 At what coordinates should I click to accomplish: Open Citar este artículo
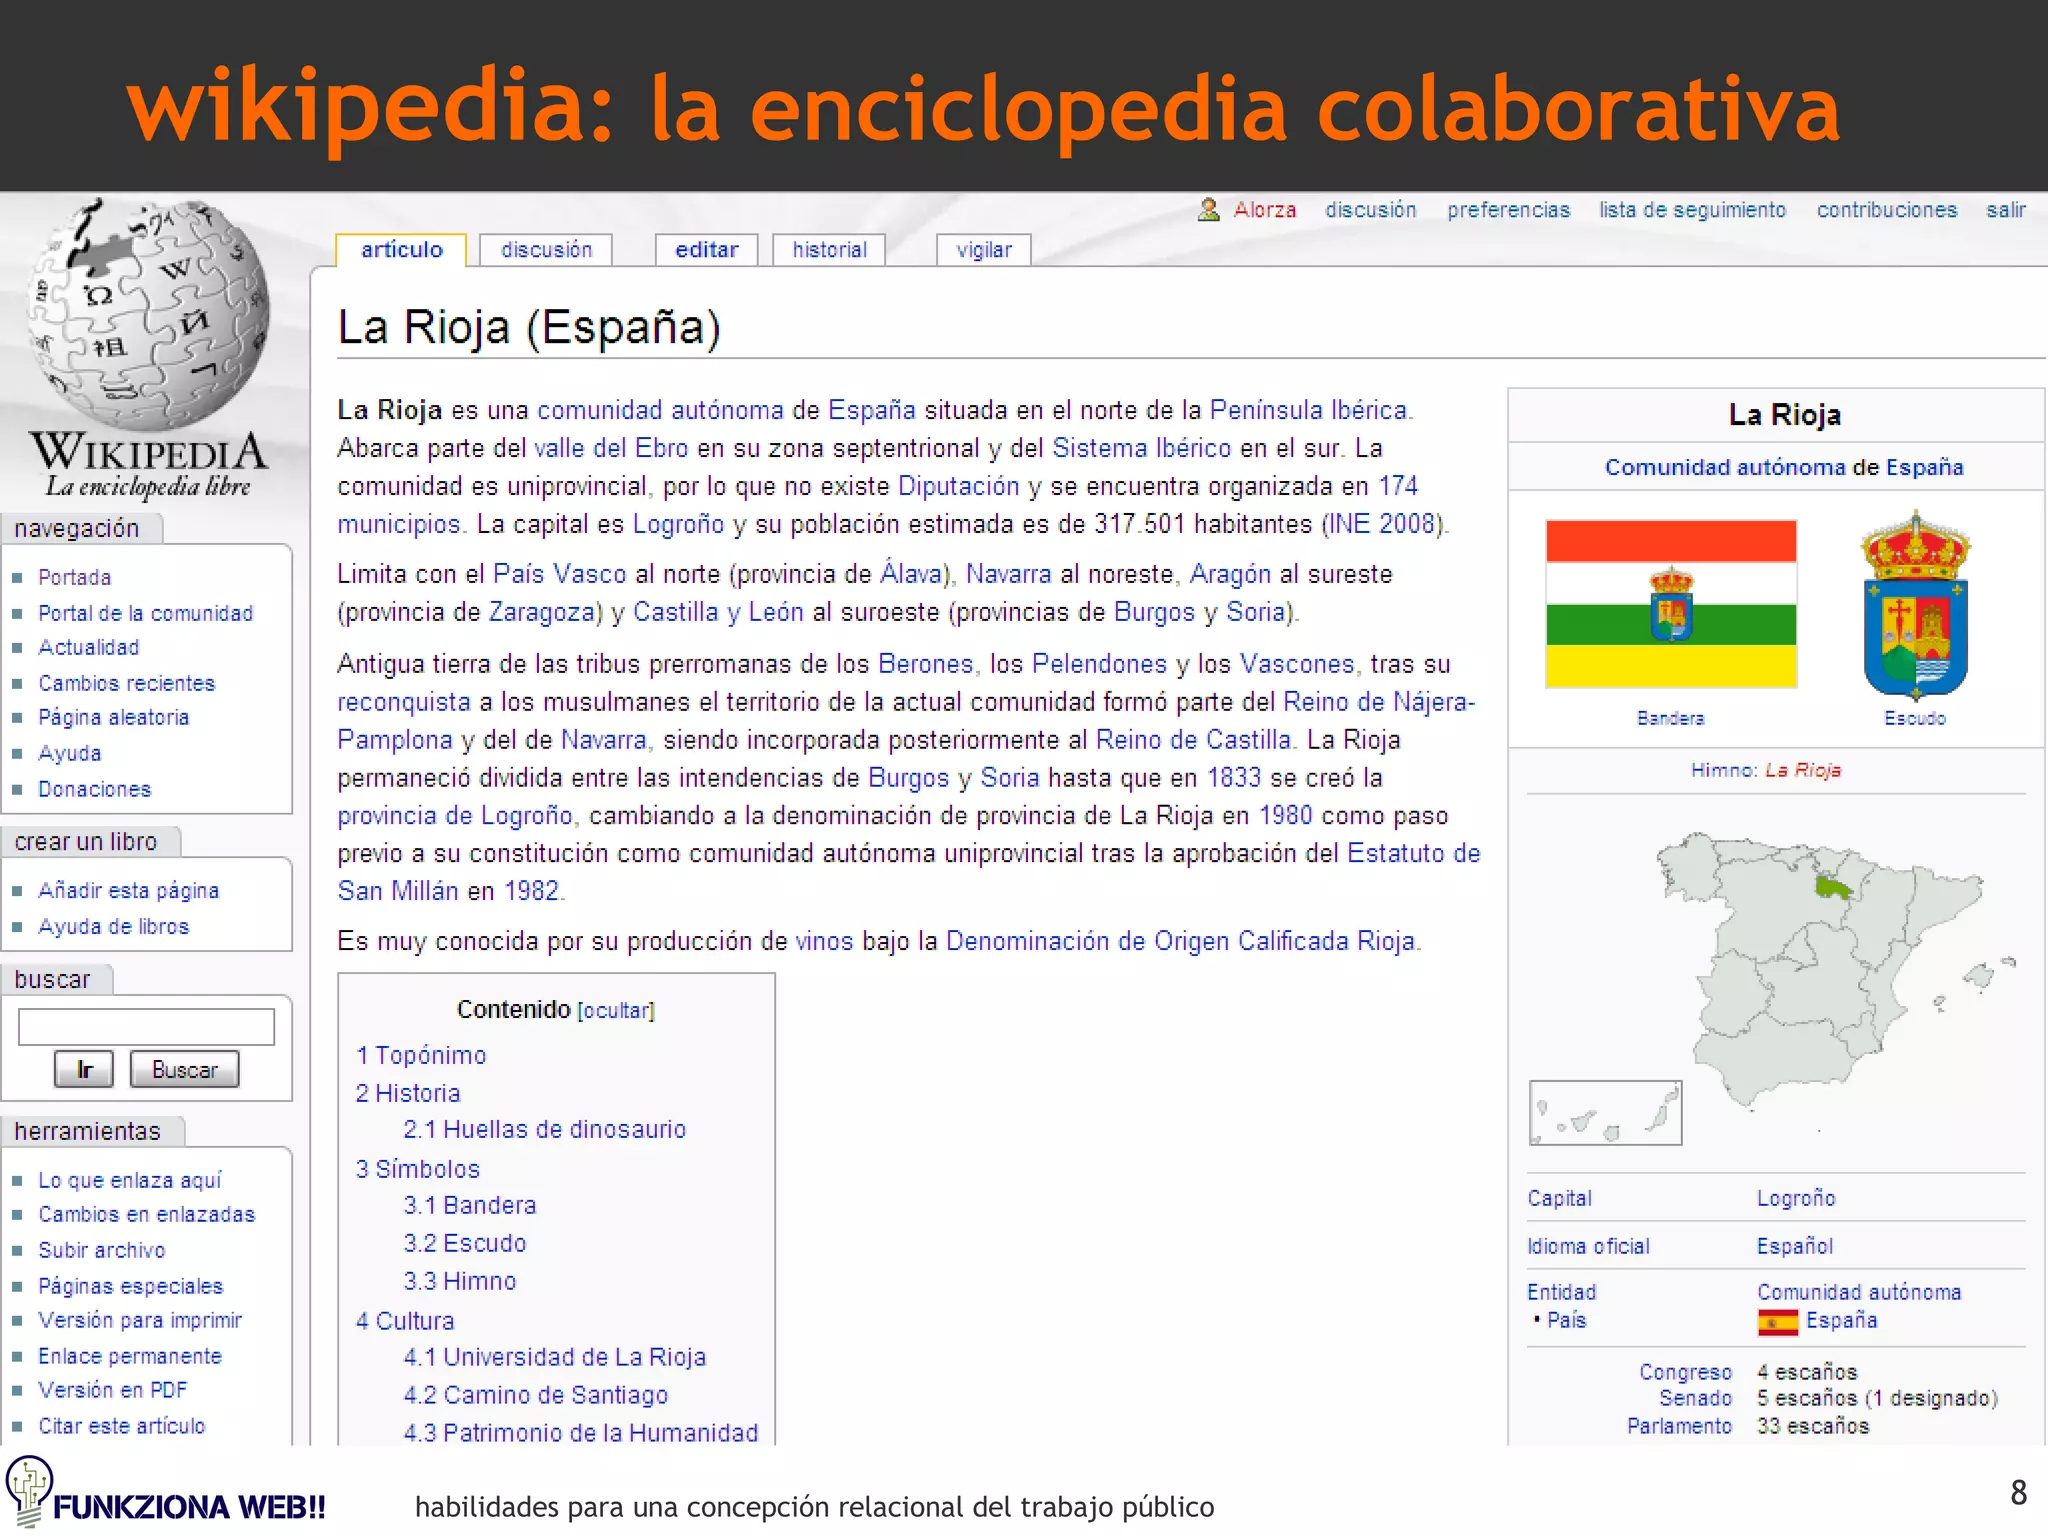[x=121, y=1426]
